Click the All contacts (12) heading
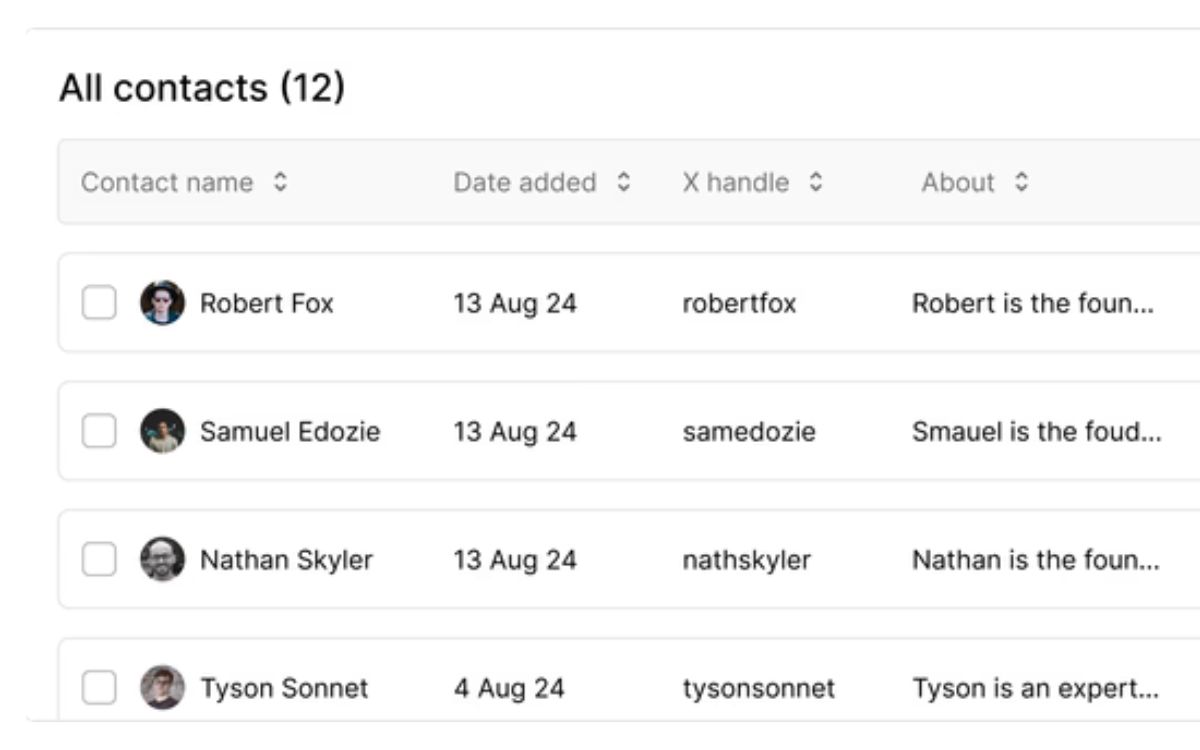The width and height of the screenshot is (1200, 750). click(x=202, y=88)
